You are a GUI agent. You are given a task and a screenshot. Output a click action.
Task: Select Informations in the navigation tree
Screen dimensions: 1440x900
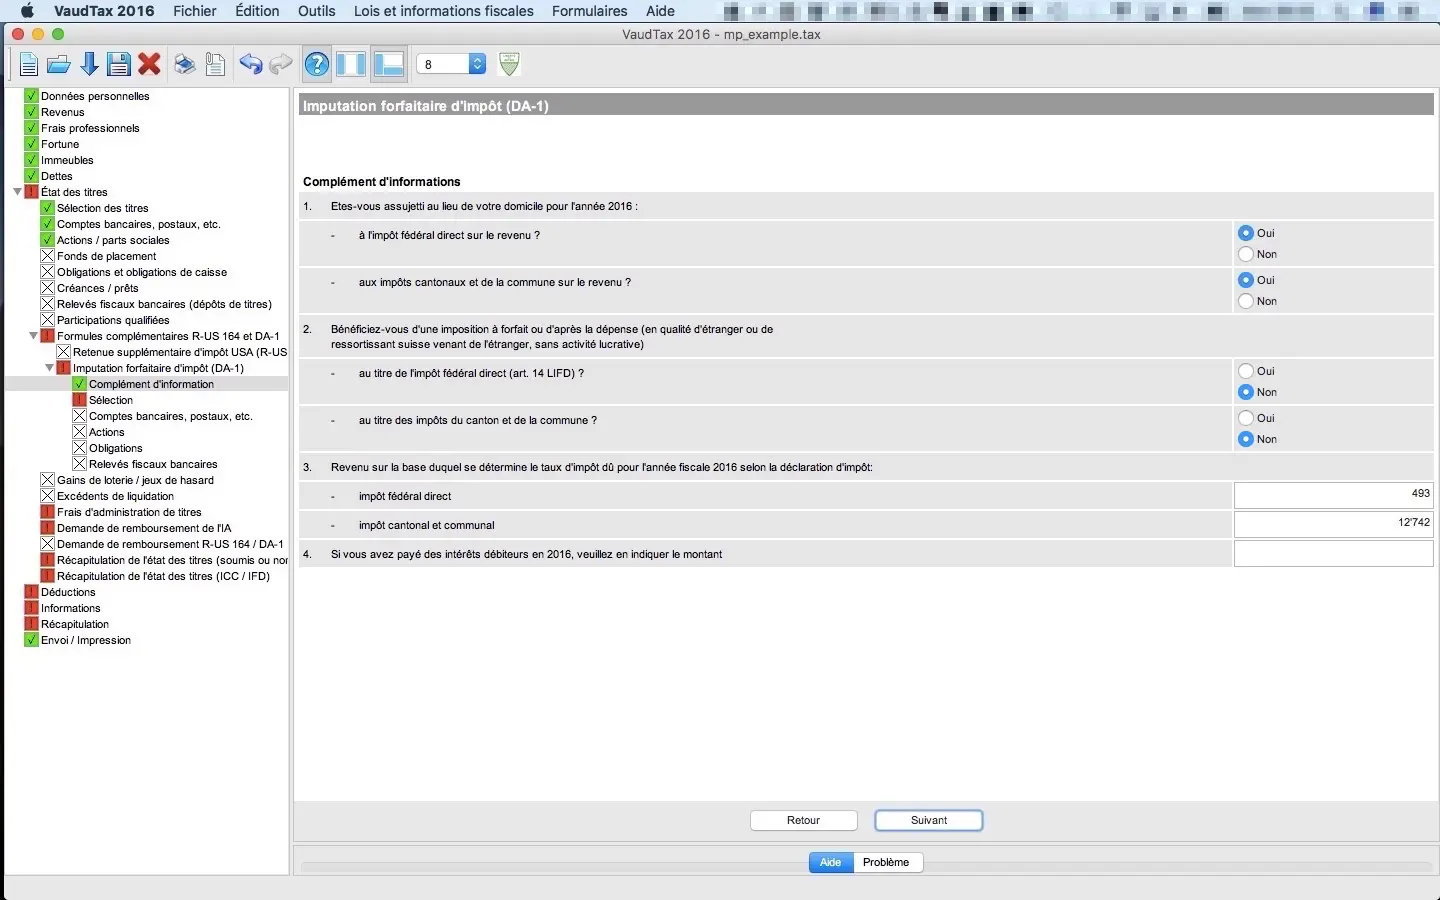(71, 608)
